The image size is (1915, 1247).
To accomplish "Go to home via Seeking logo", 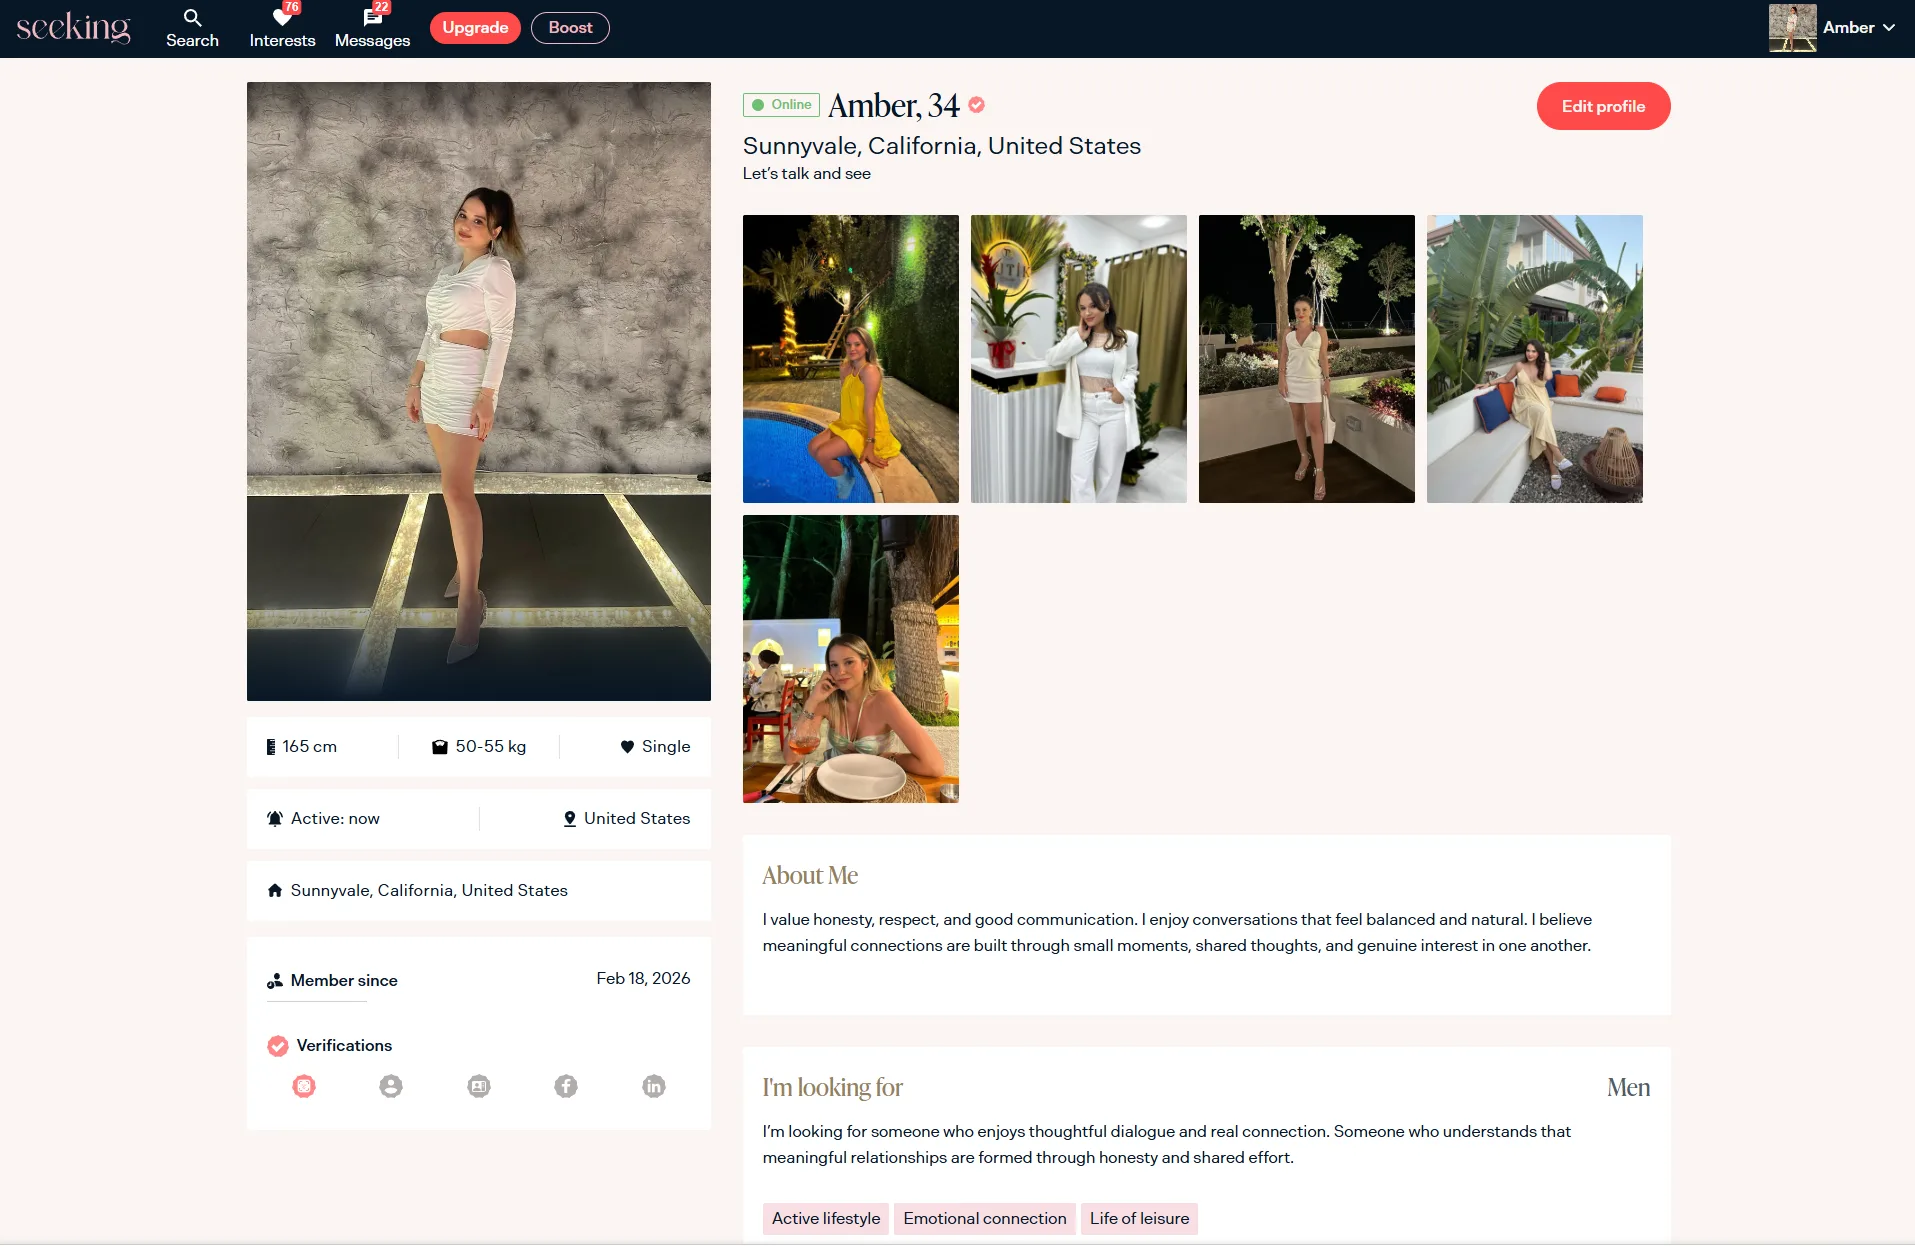I will (x=73, y=28).
